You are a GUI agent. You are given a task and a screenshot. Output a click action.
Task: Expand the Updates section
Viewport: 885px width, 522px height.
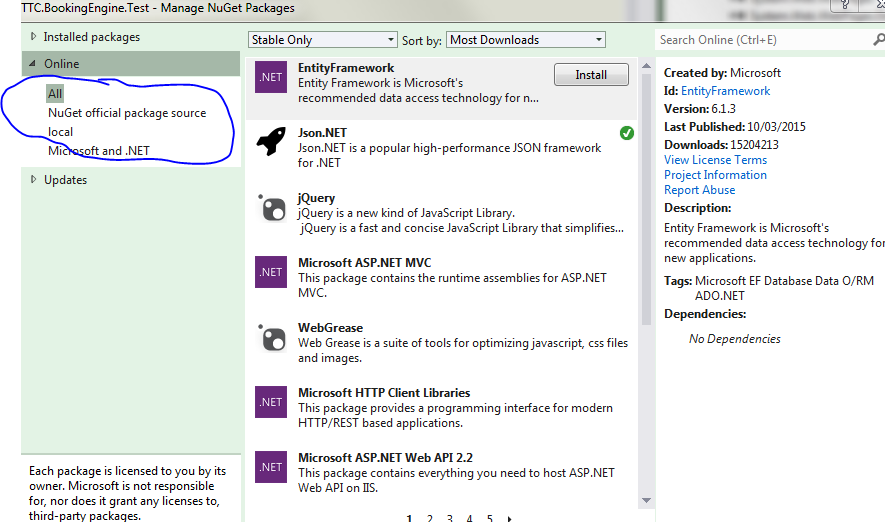click(33, 179)
